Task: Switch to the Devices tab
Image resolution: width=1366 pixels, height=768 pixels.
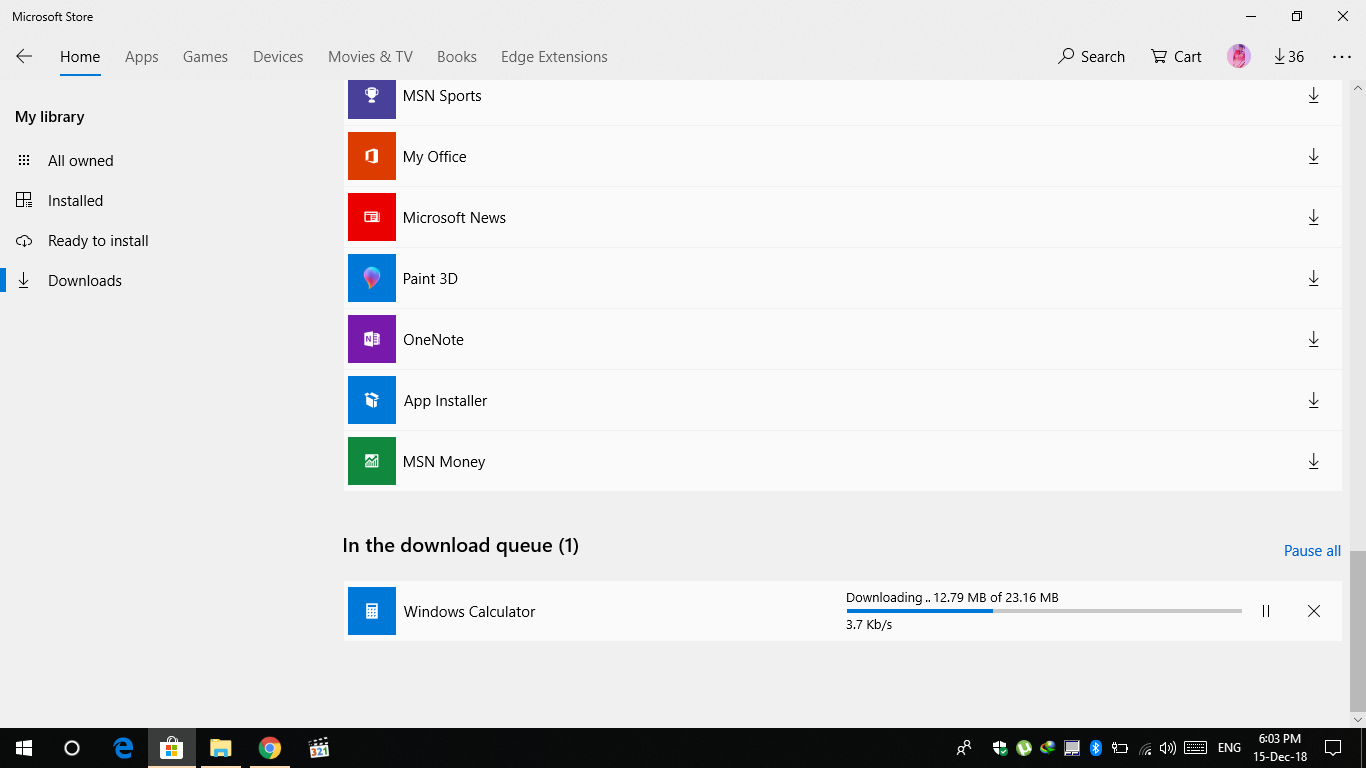Action: coord(278,57)
